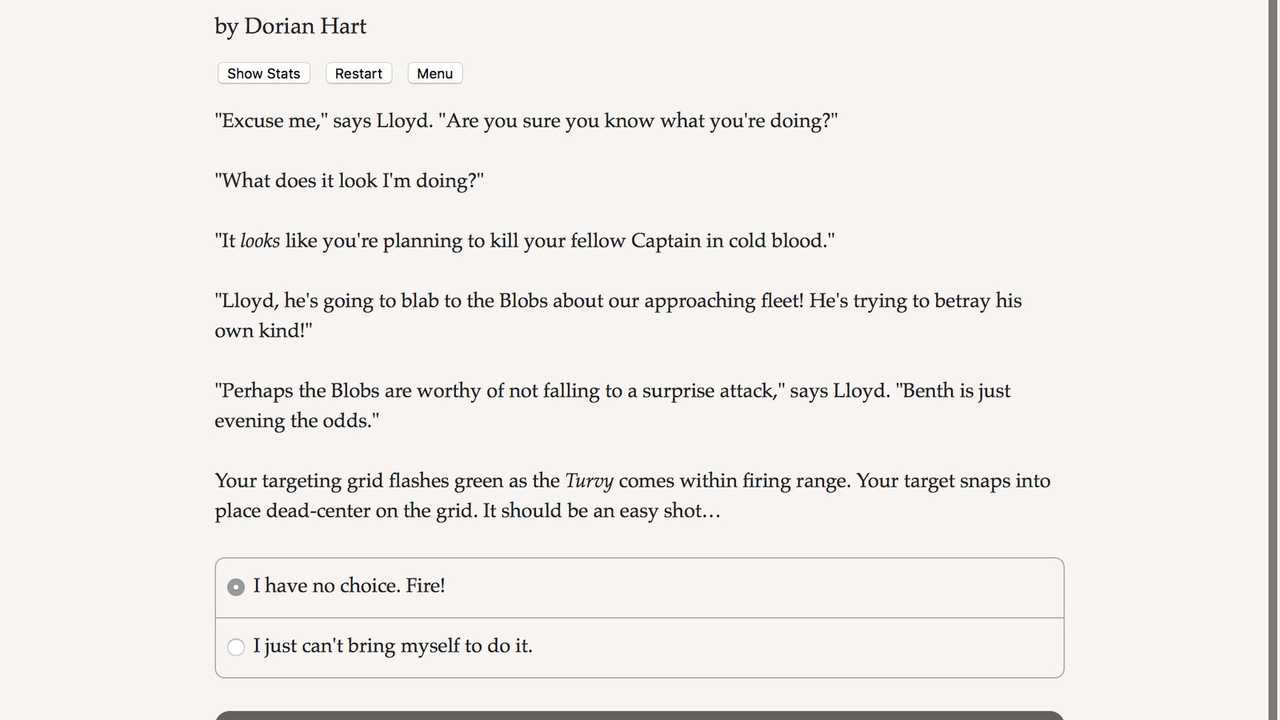Viewport: 1280px width, 720px height.
Task: Open the Menu button
Action: coord(435,73)
